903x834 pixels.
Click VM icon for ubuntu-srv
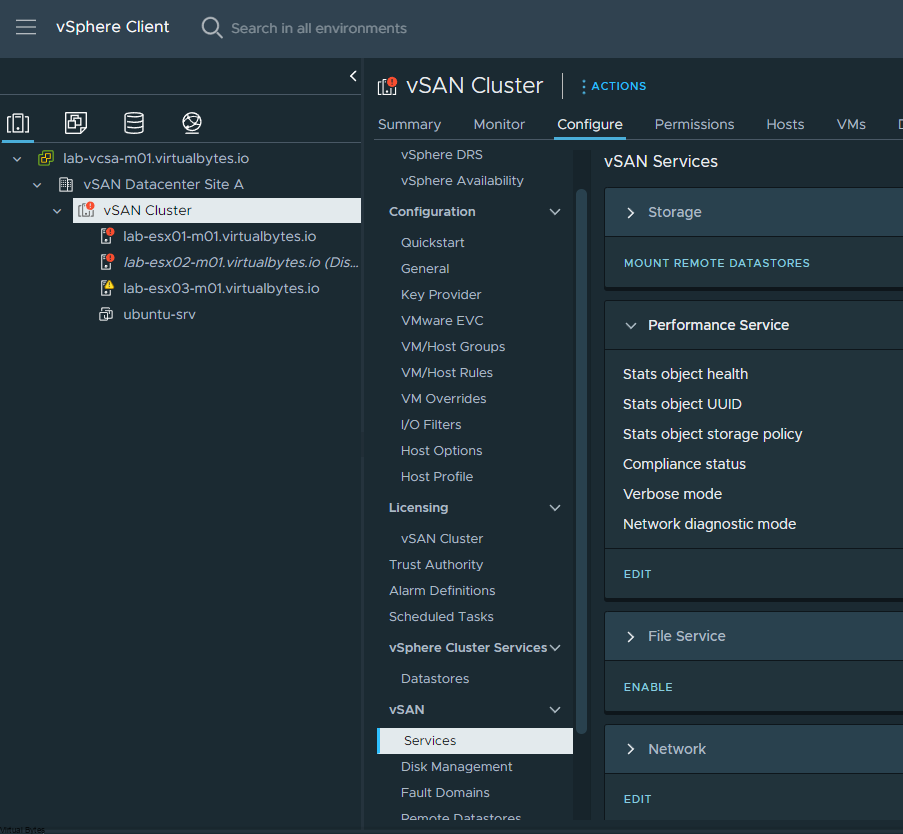(106, 314)
